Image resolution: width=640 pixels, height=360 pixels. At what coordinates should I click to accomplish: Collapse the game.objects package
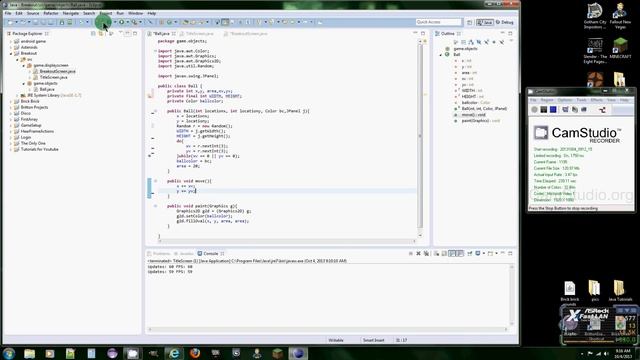point(24,83)
